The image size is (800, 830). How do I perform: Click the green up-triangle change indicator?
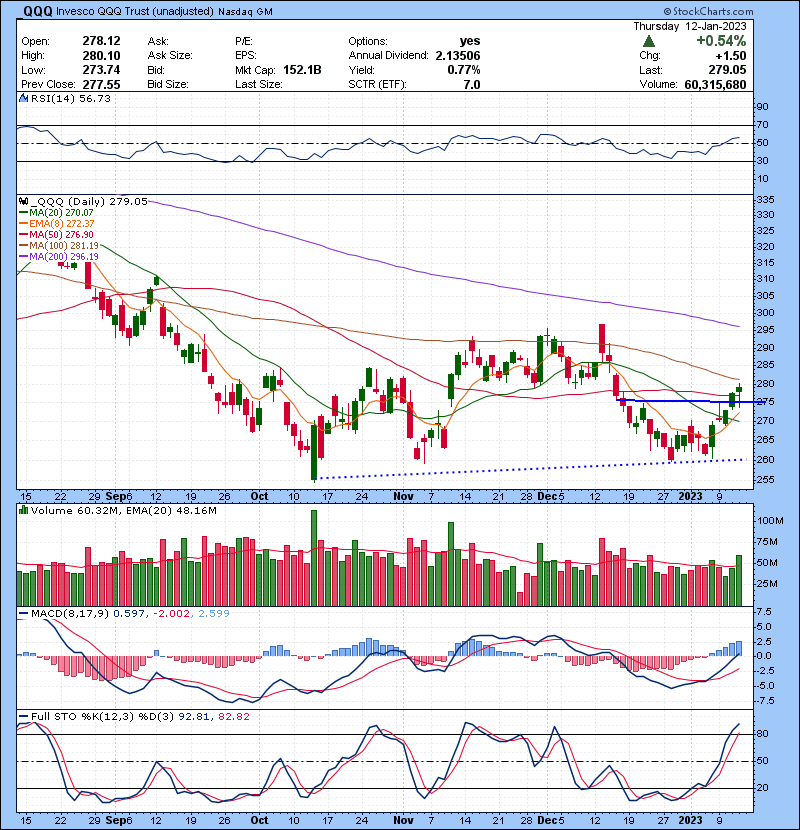pos(649,41)
